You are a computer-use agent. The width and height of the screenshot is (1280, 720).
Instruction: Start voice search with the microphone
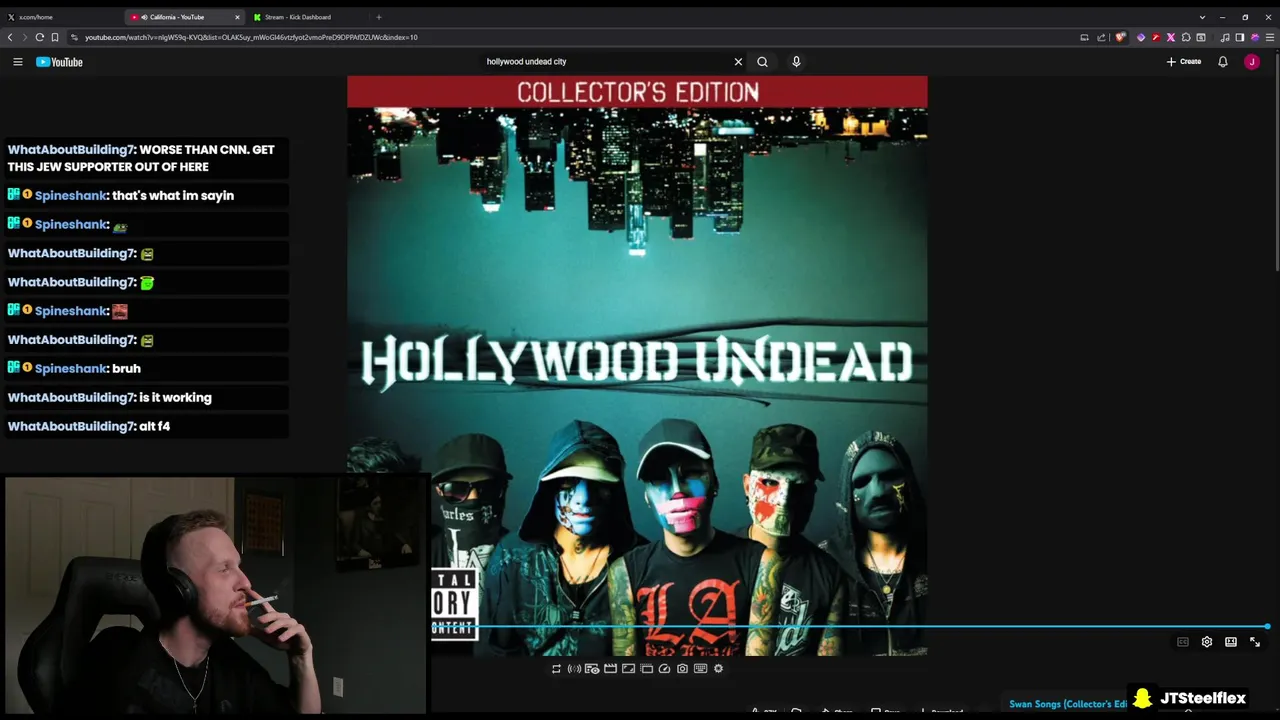pos(796,62)
